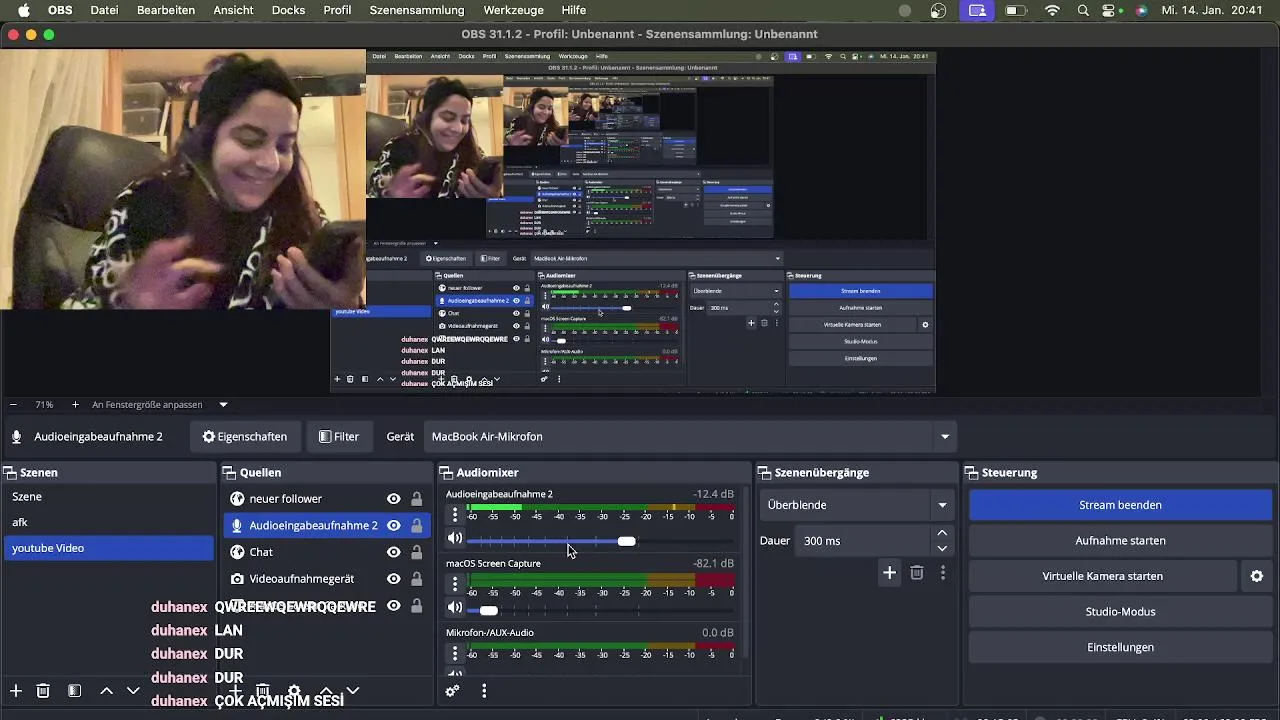This screenshot has height=720, width=1280.
Task: Mute Audioeingabeaufnahme 2 with speaker icon
Action: point(455,539)
